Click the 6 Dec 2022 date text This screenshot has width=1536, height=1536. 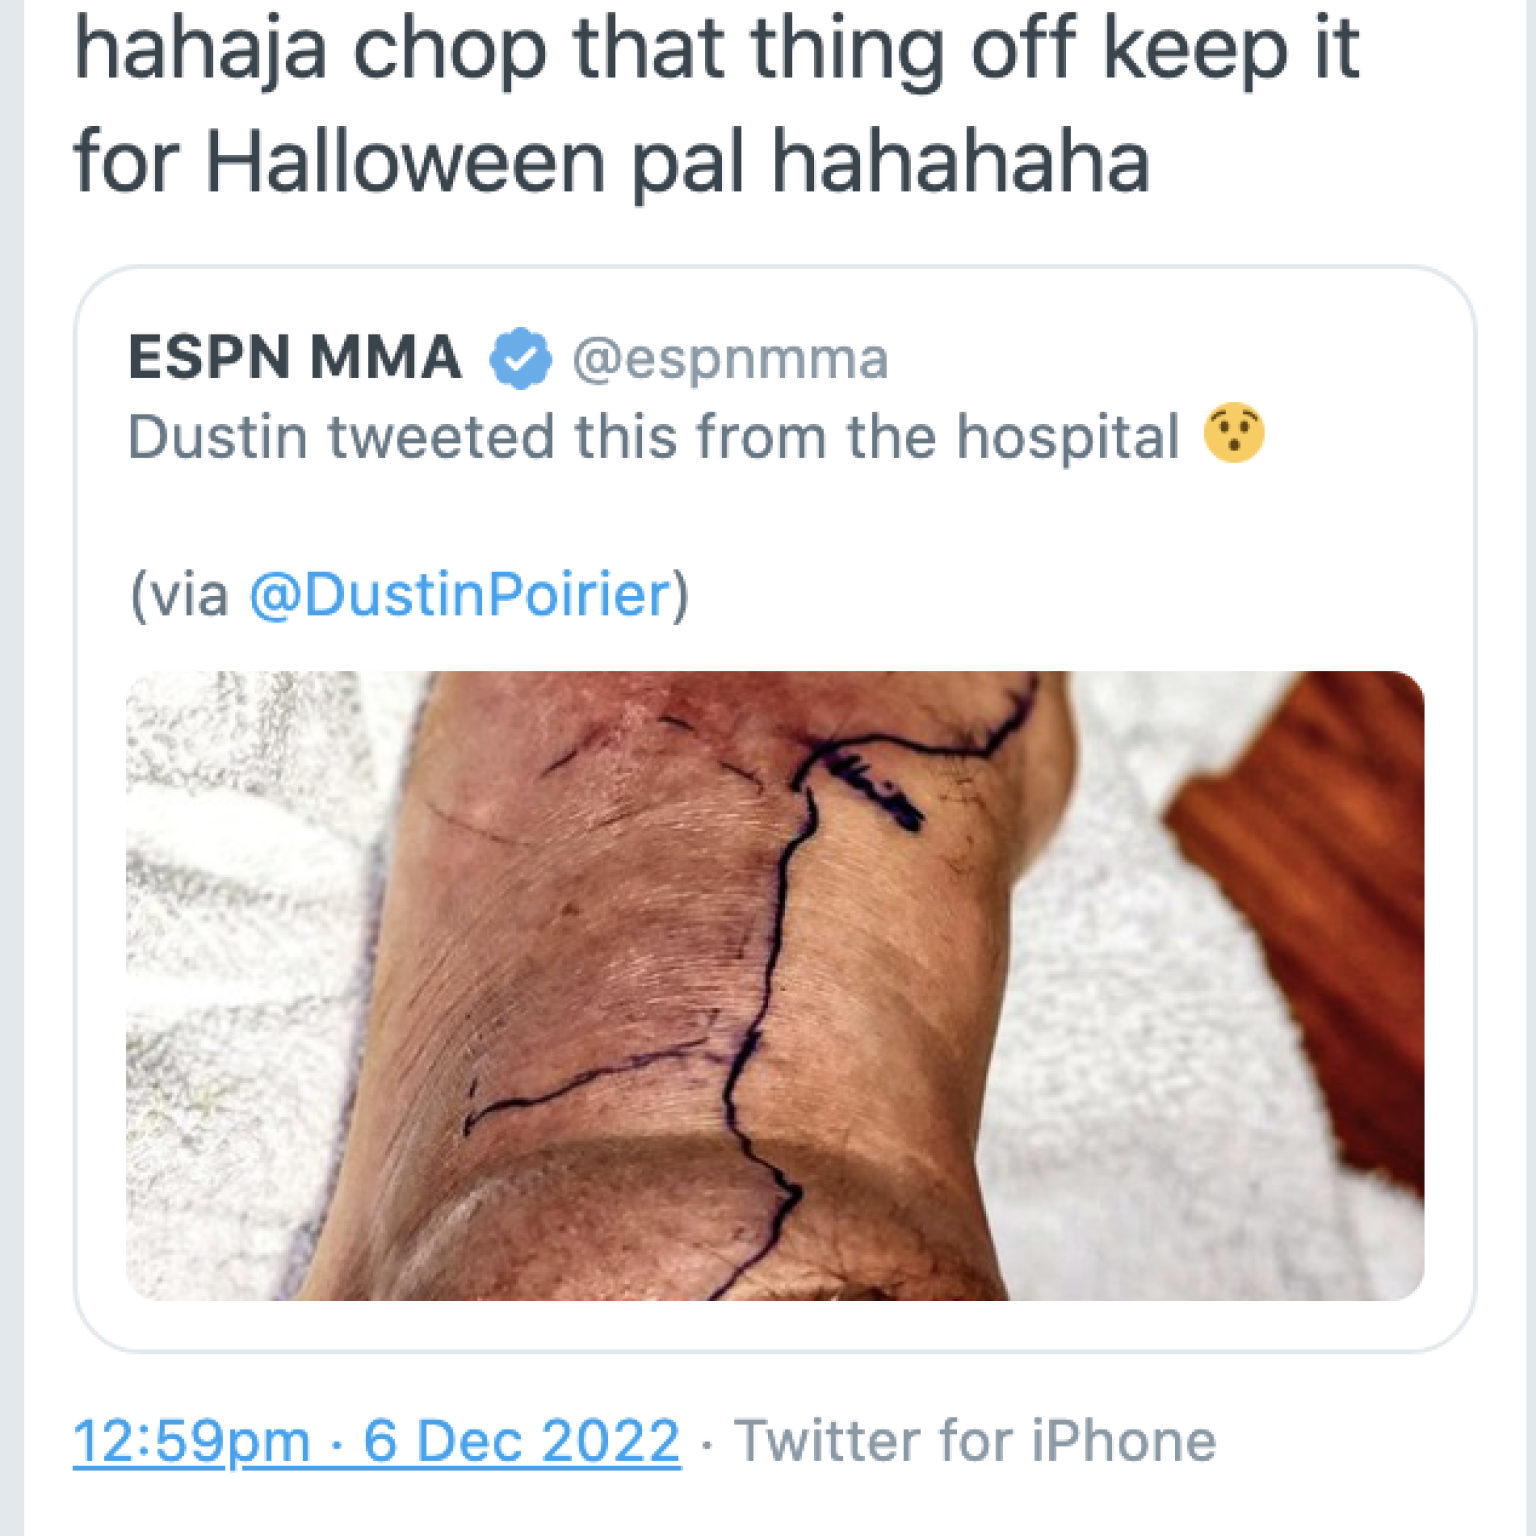click(x=521, y=1441)
